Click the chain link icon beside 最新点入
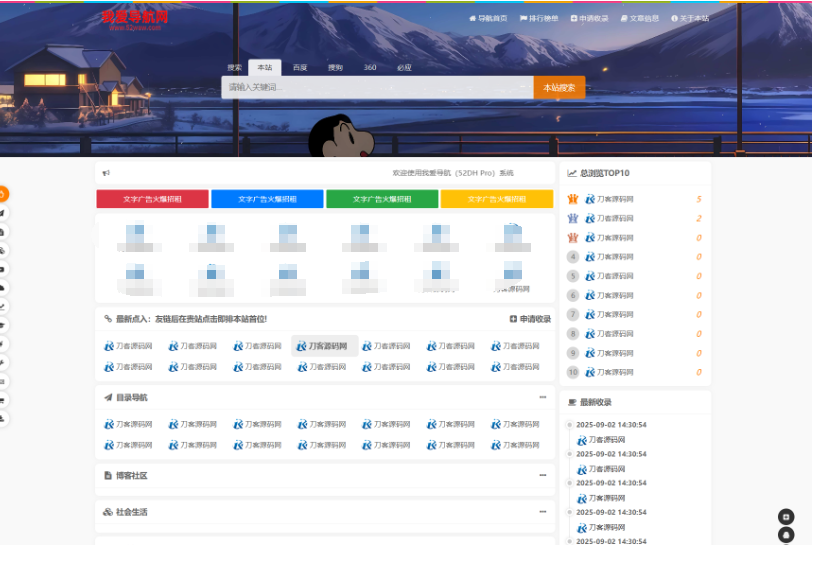 pyautogui.click(x=108, y=319)
